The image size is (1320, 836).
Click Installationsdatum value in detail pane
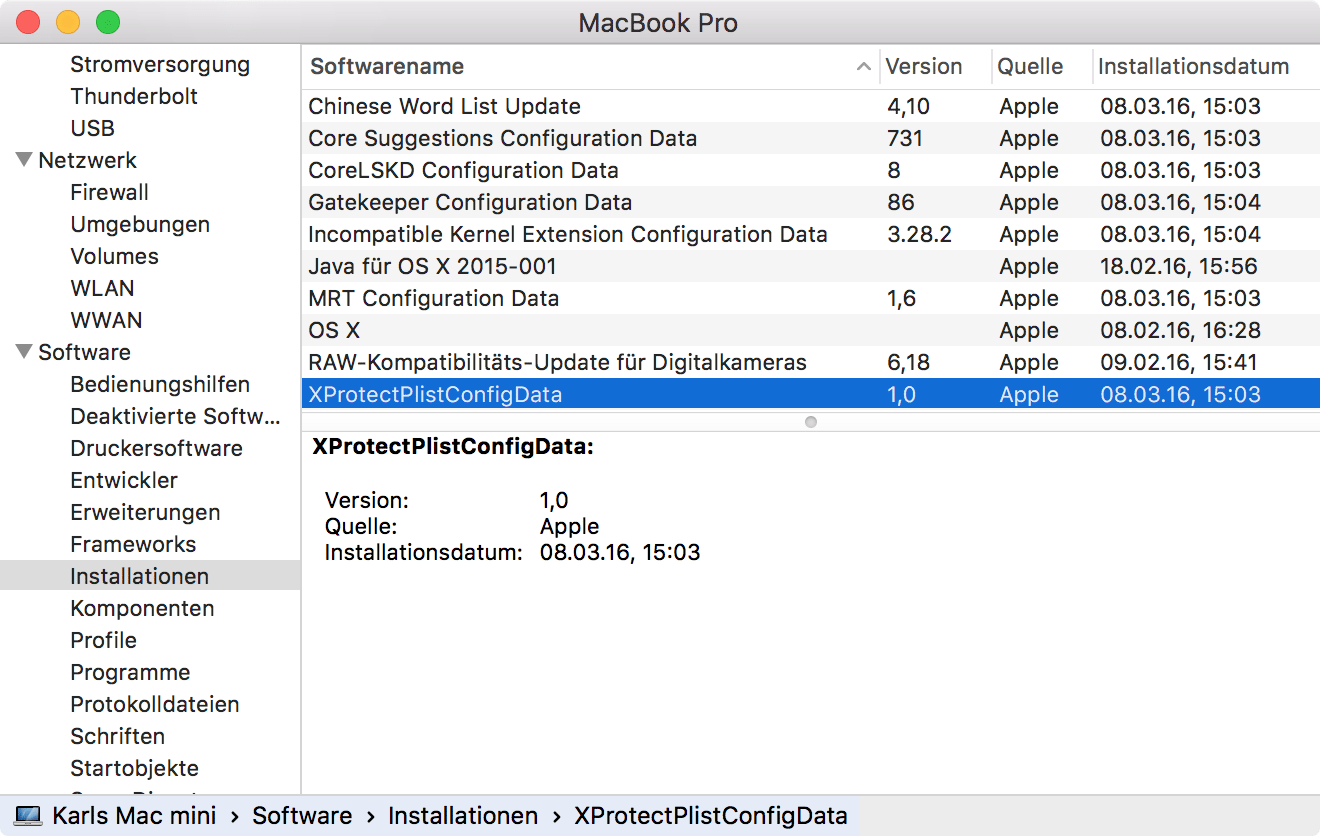tap(620, 552)
